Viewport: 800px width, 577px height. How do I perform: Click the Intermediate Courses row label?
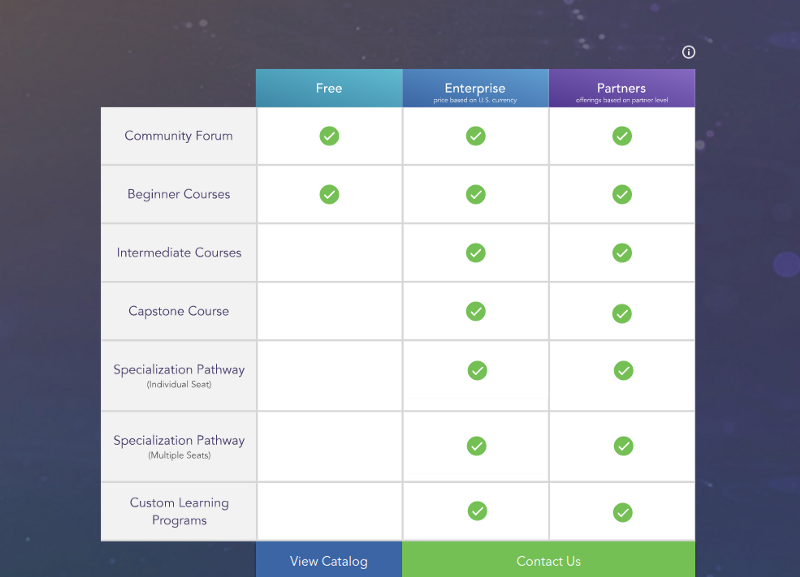coord(179,253)
